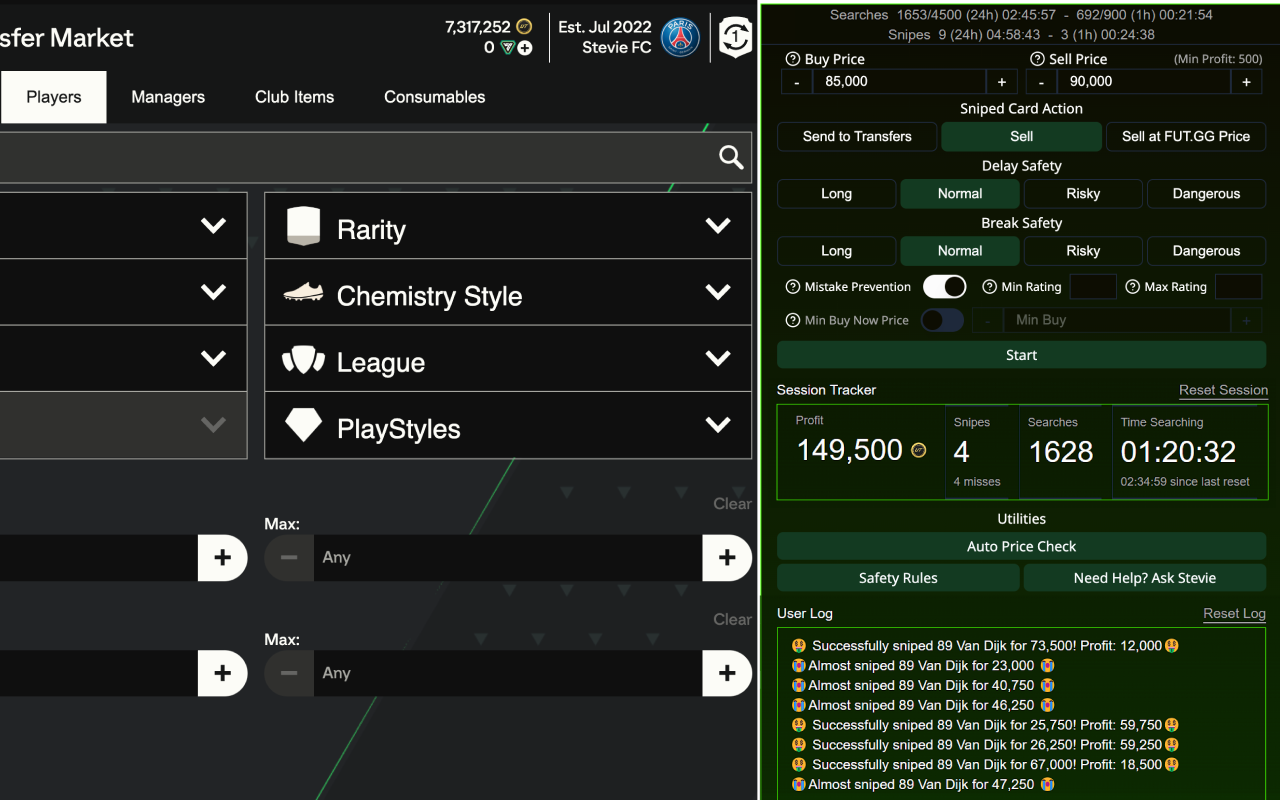Decrease the Buy Price with minus
Image resolution: width=1280 pixels, height=800 pixels.
click(x=796, y=82)
